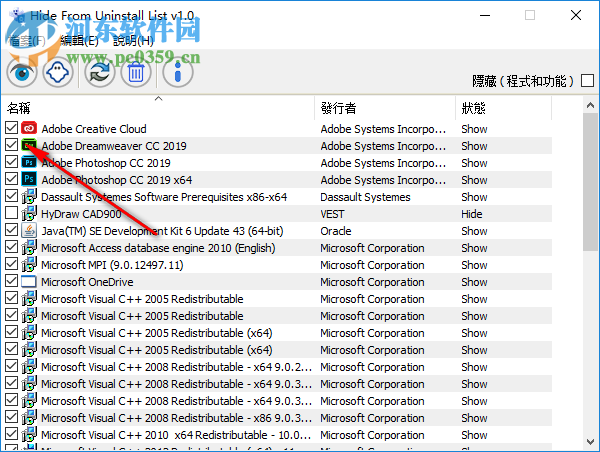Click the Refresh list toolbar icon
Viewport: 600px width, 452px height.
pos(100,72)
